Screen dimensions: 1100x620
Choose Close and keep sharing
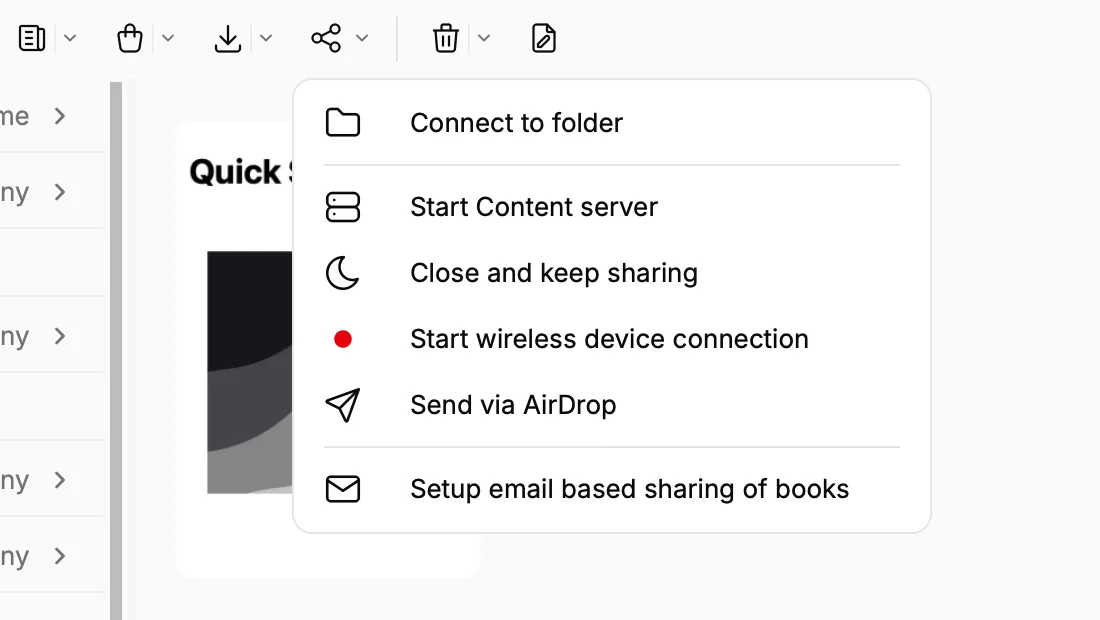coord(612,273)
